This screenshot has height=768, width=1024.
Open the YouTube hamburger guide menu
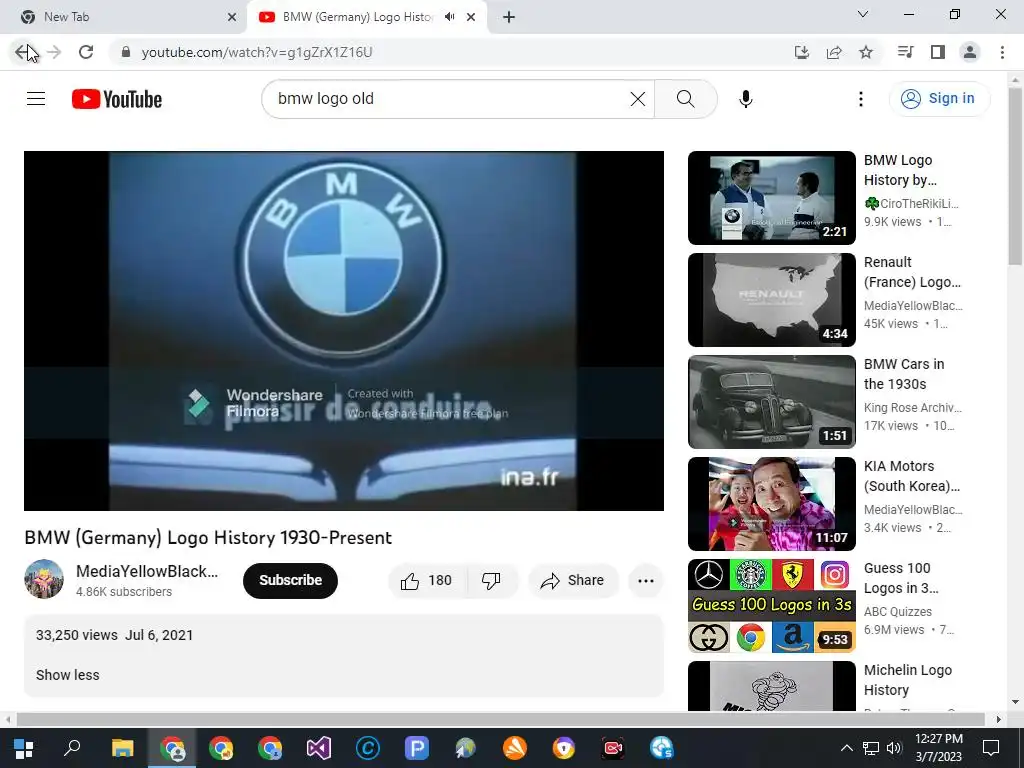[x=36, y=99]
